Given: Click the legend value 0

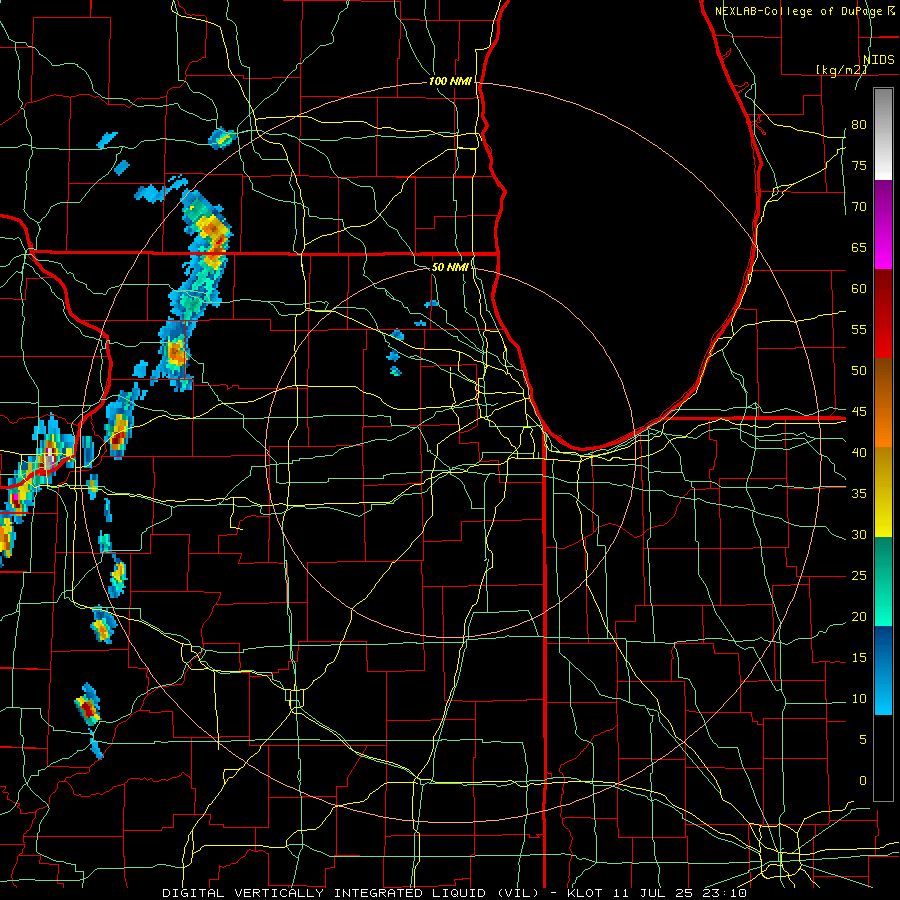Looking at the screenshot, I should (863, 781).
